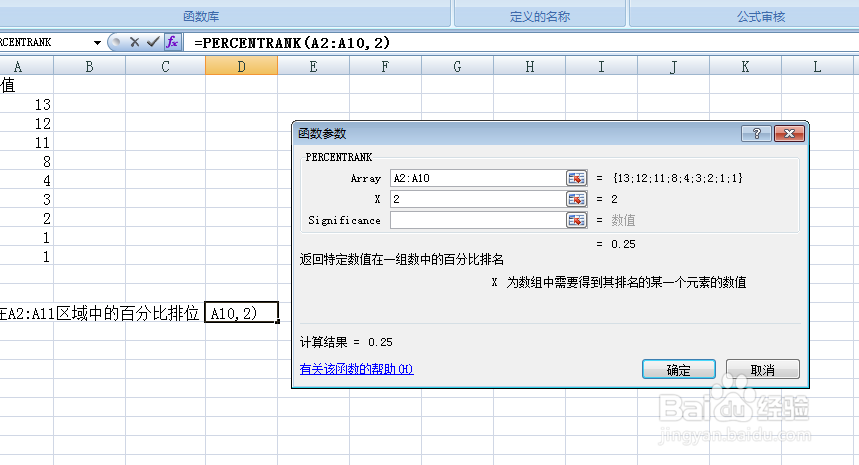Select column G header
The image size is (859, 465).
coord(457,67)
